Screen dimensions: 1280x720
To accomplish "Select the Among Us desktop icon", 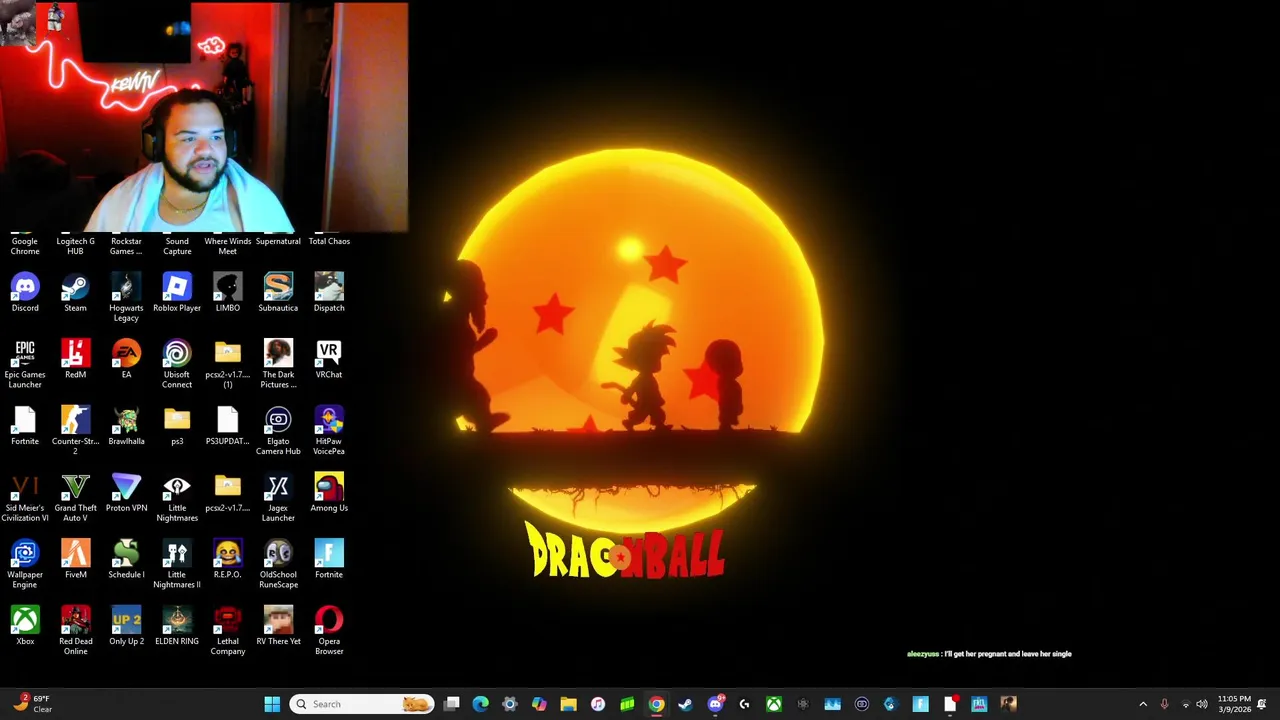I will click(329, 493).
